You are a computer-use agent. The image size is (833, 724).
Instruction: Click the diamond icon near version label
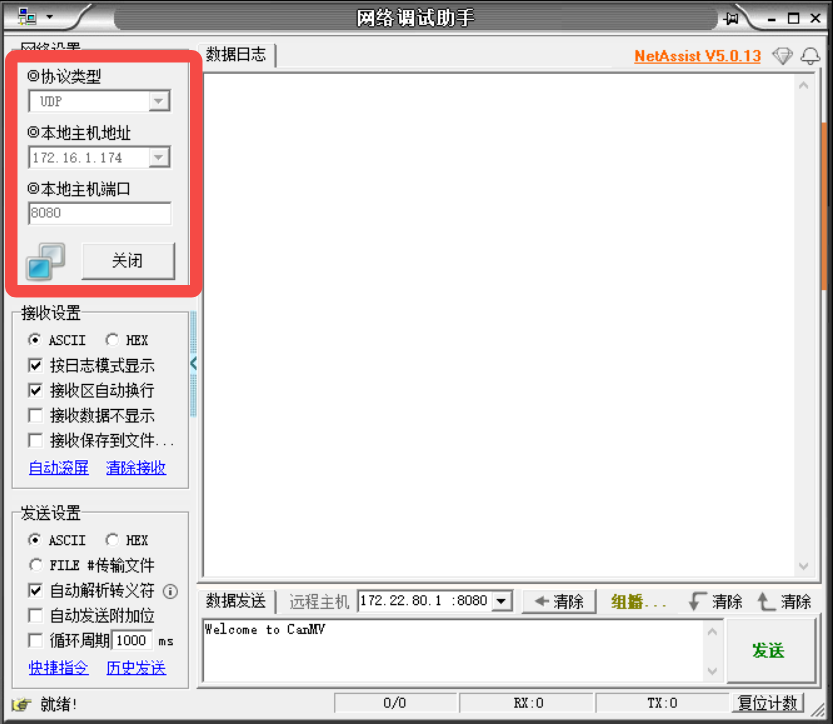782,56
